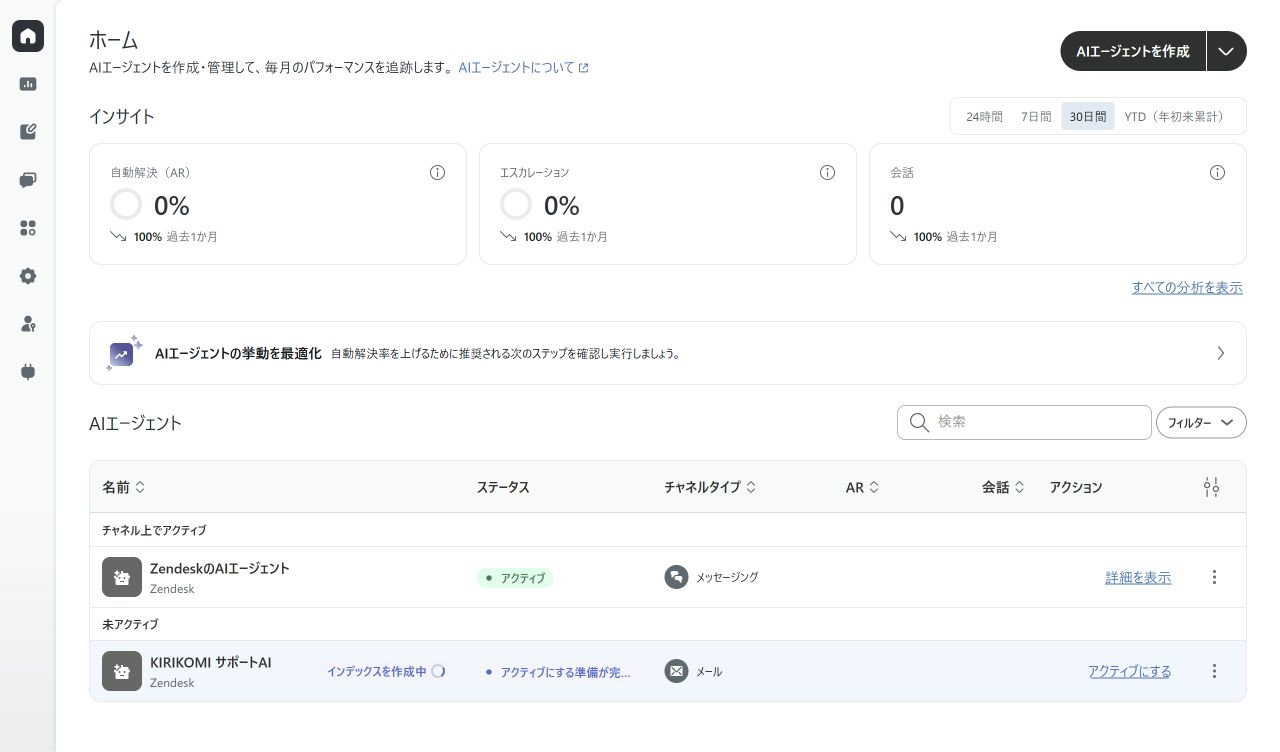Image resolution: width=1280 pixels, height=752 pixels.
Task: Click the ZendeskのAIエージェント name
Action: 219,568
